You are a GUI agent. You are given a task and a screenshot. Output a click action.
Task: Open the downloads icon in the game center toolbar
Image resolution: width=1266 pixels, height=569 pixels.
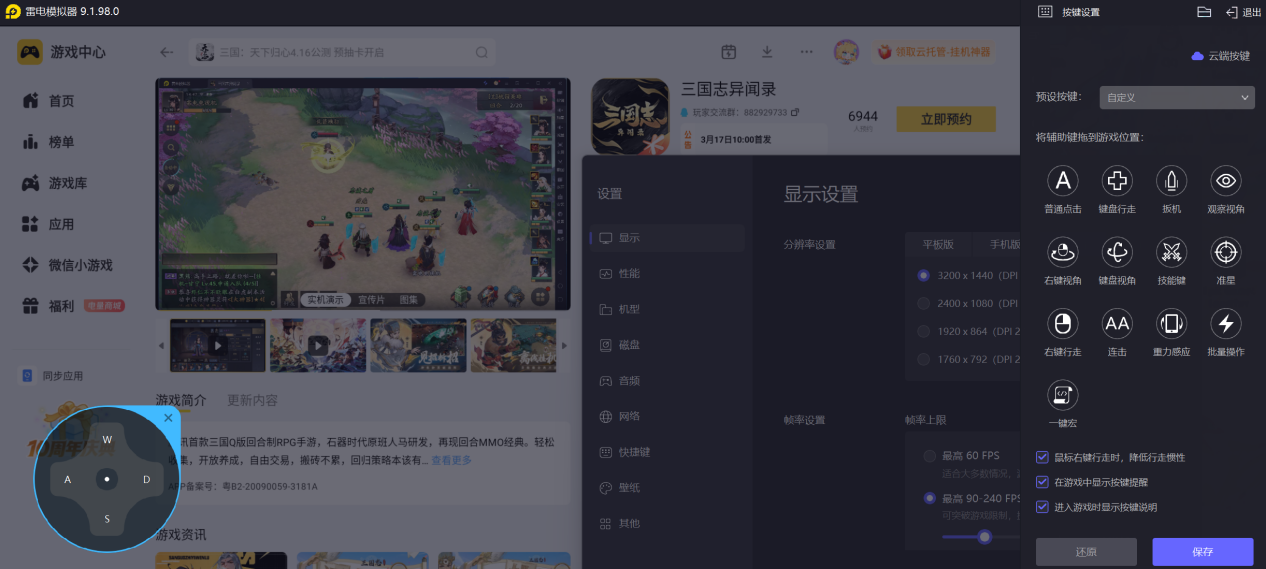coord(767,52)
